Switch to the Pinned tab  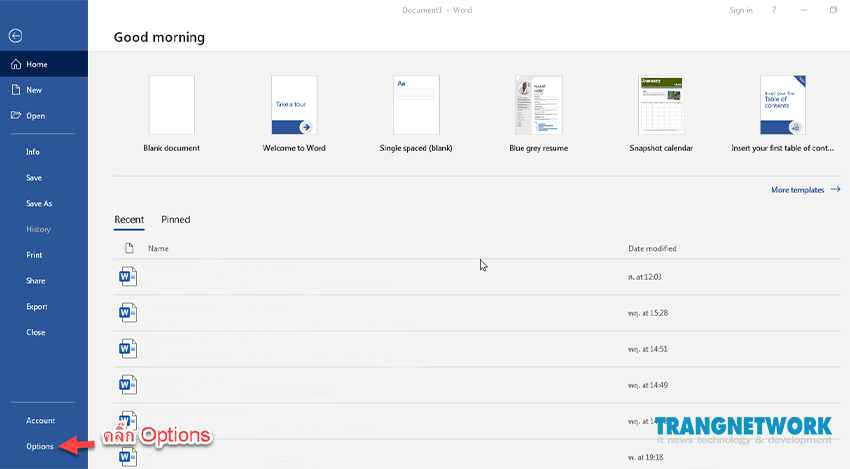[176, 220]
